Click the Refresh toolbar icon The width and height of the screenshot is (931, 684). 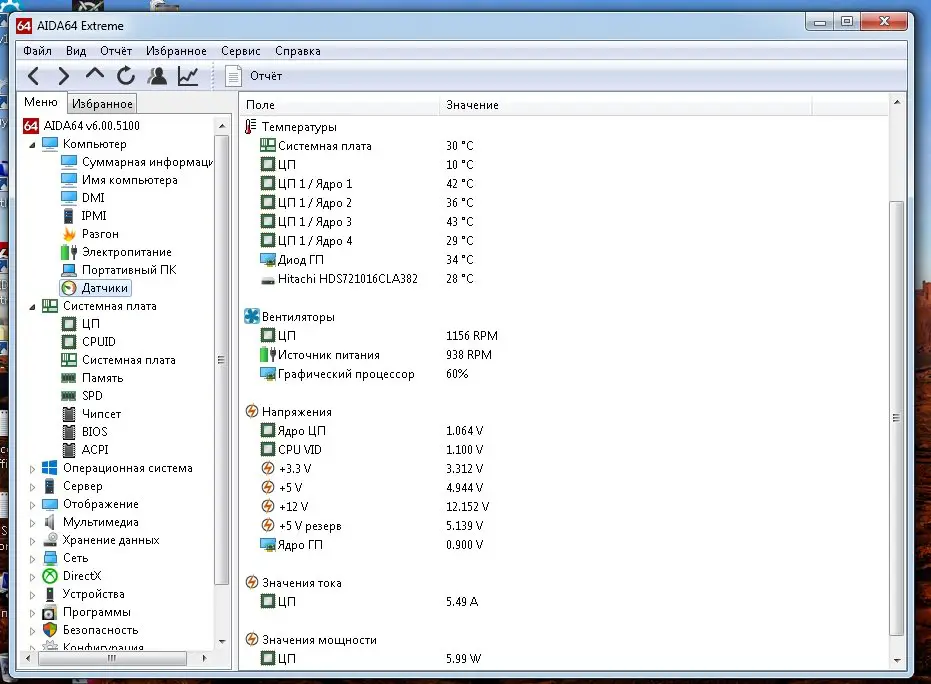pyautogui.click(x=126, y=76)
